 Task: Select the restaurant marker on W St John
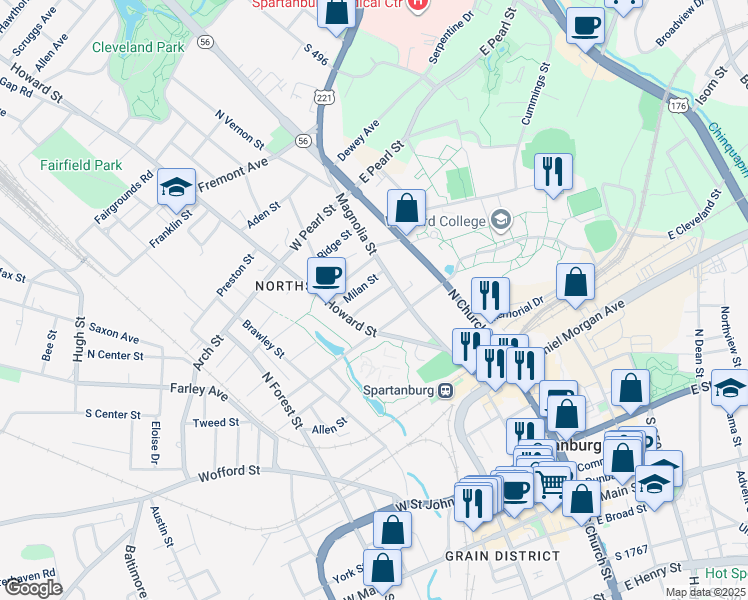coord(473,504)
